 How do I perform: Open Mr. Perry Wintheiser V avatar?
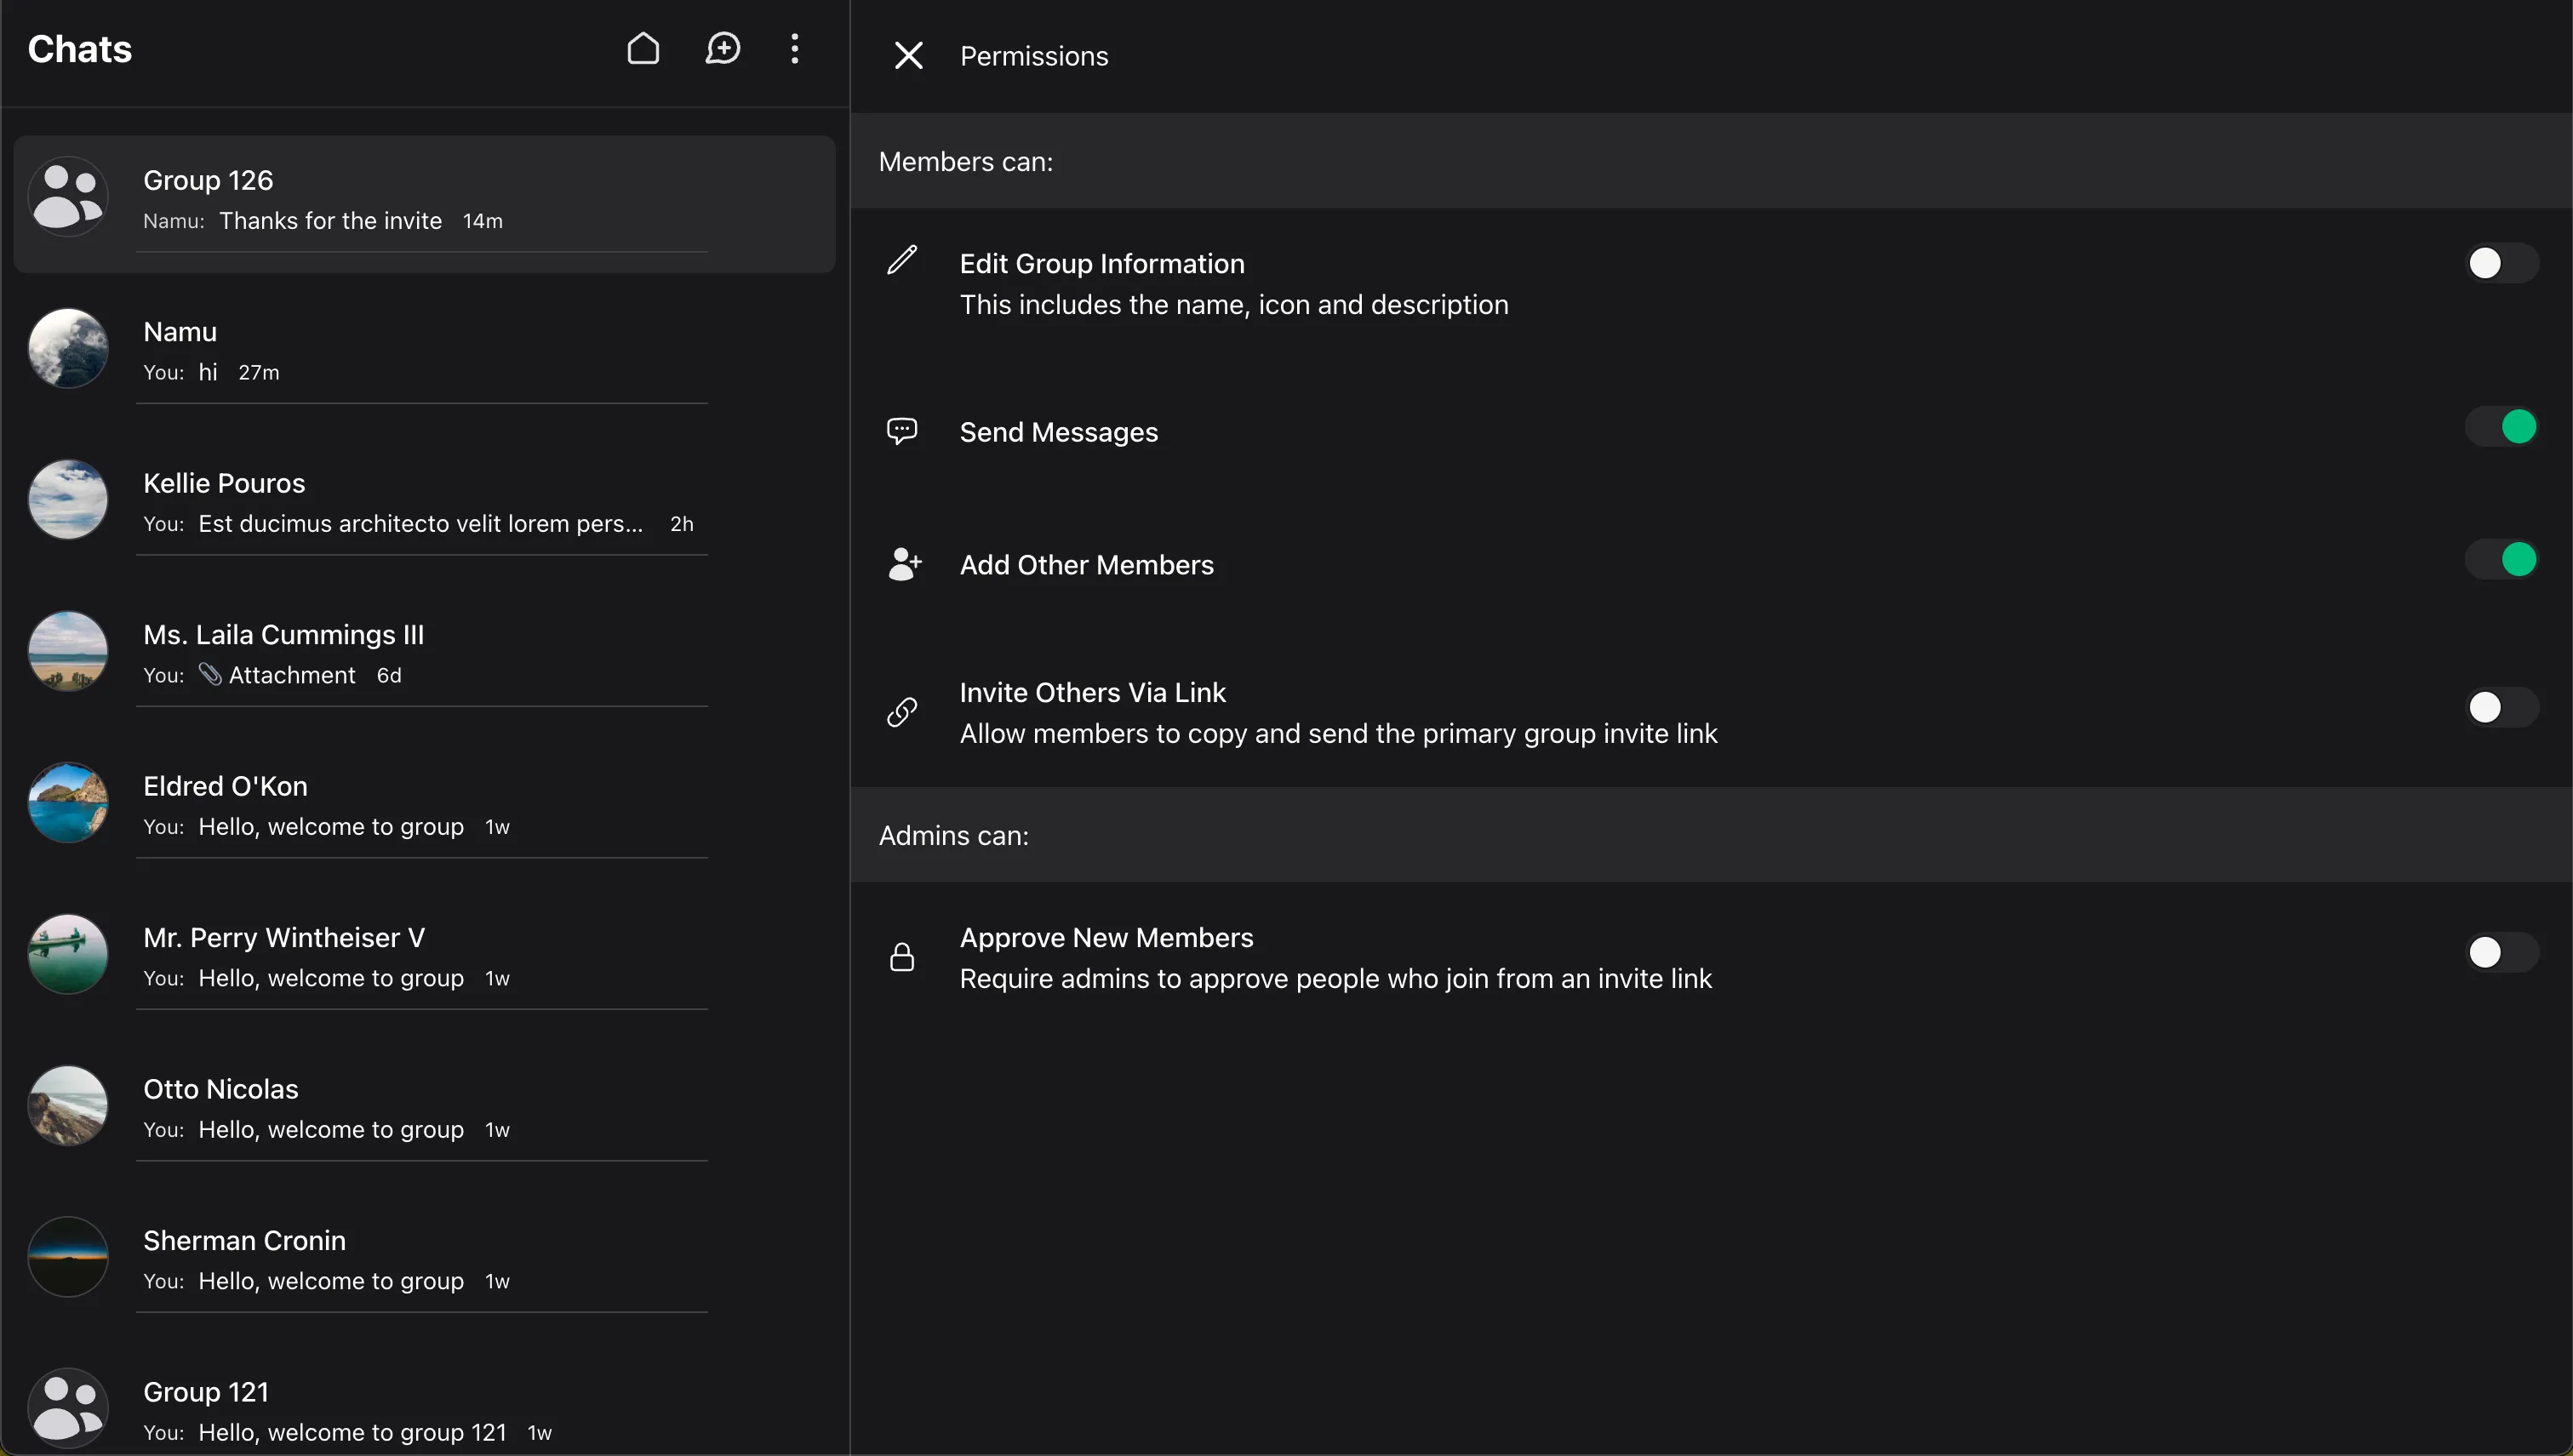68,954
